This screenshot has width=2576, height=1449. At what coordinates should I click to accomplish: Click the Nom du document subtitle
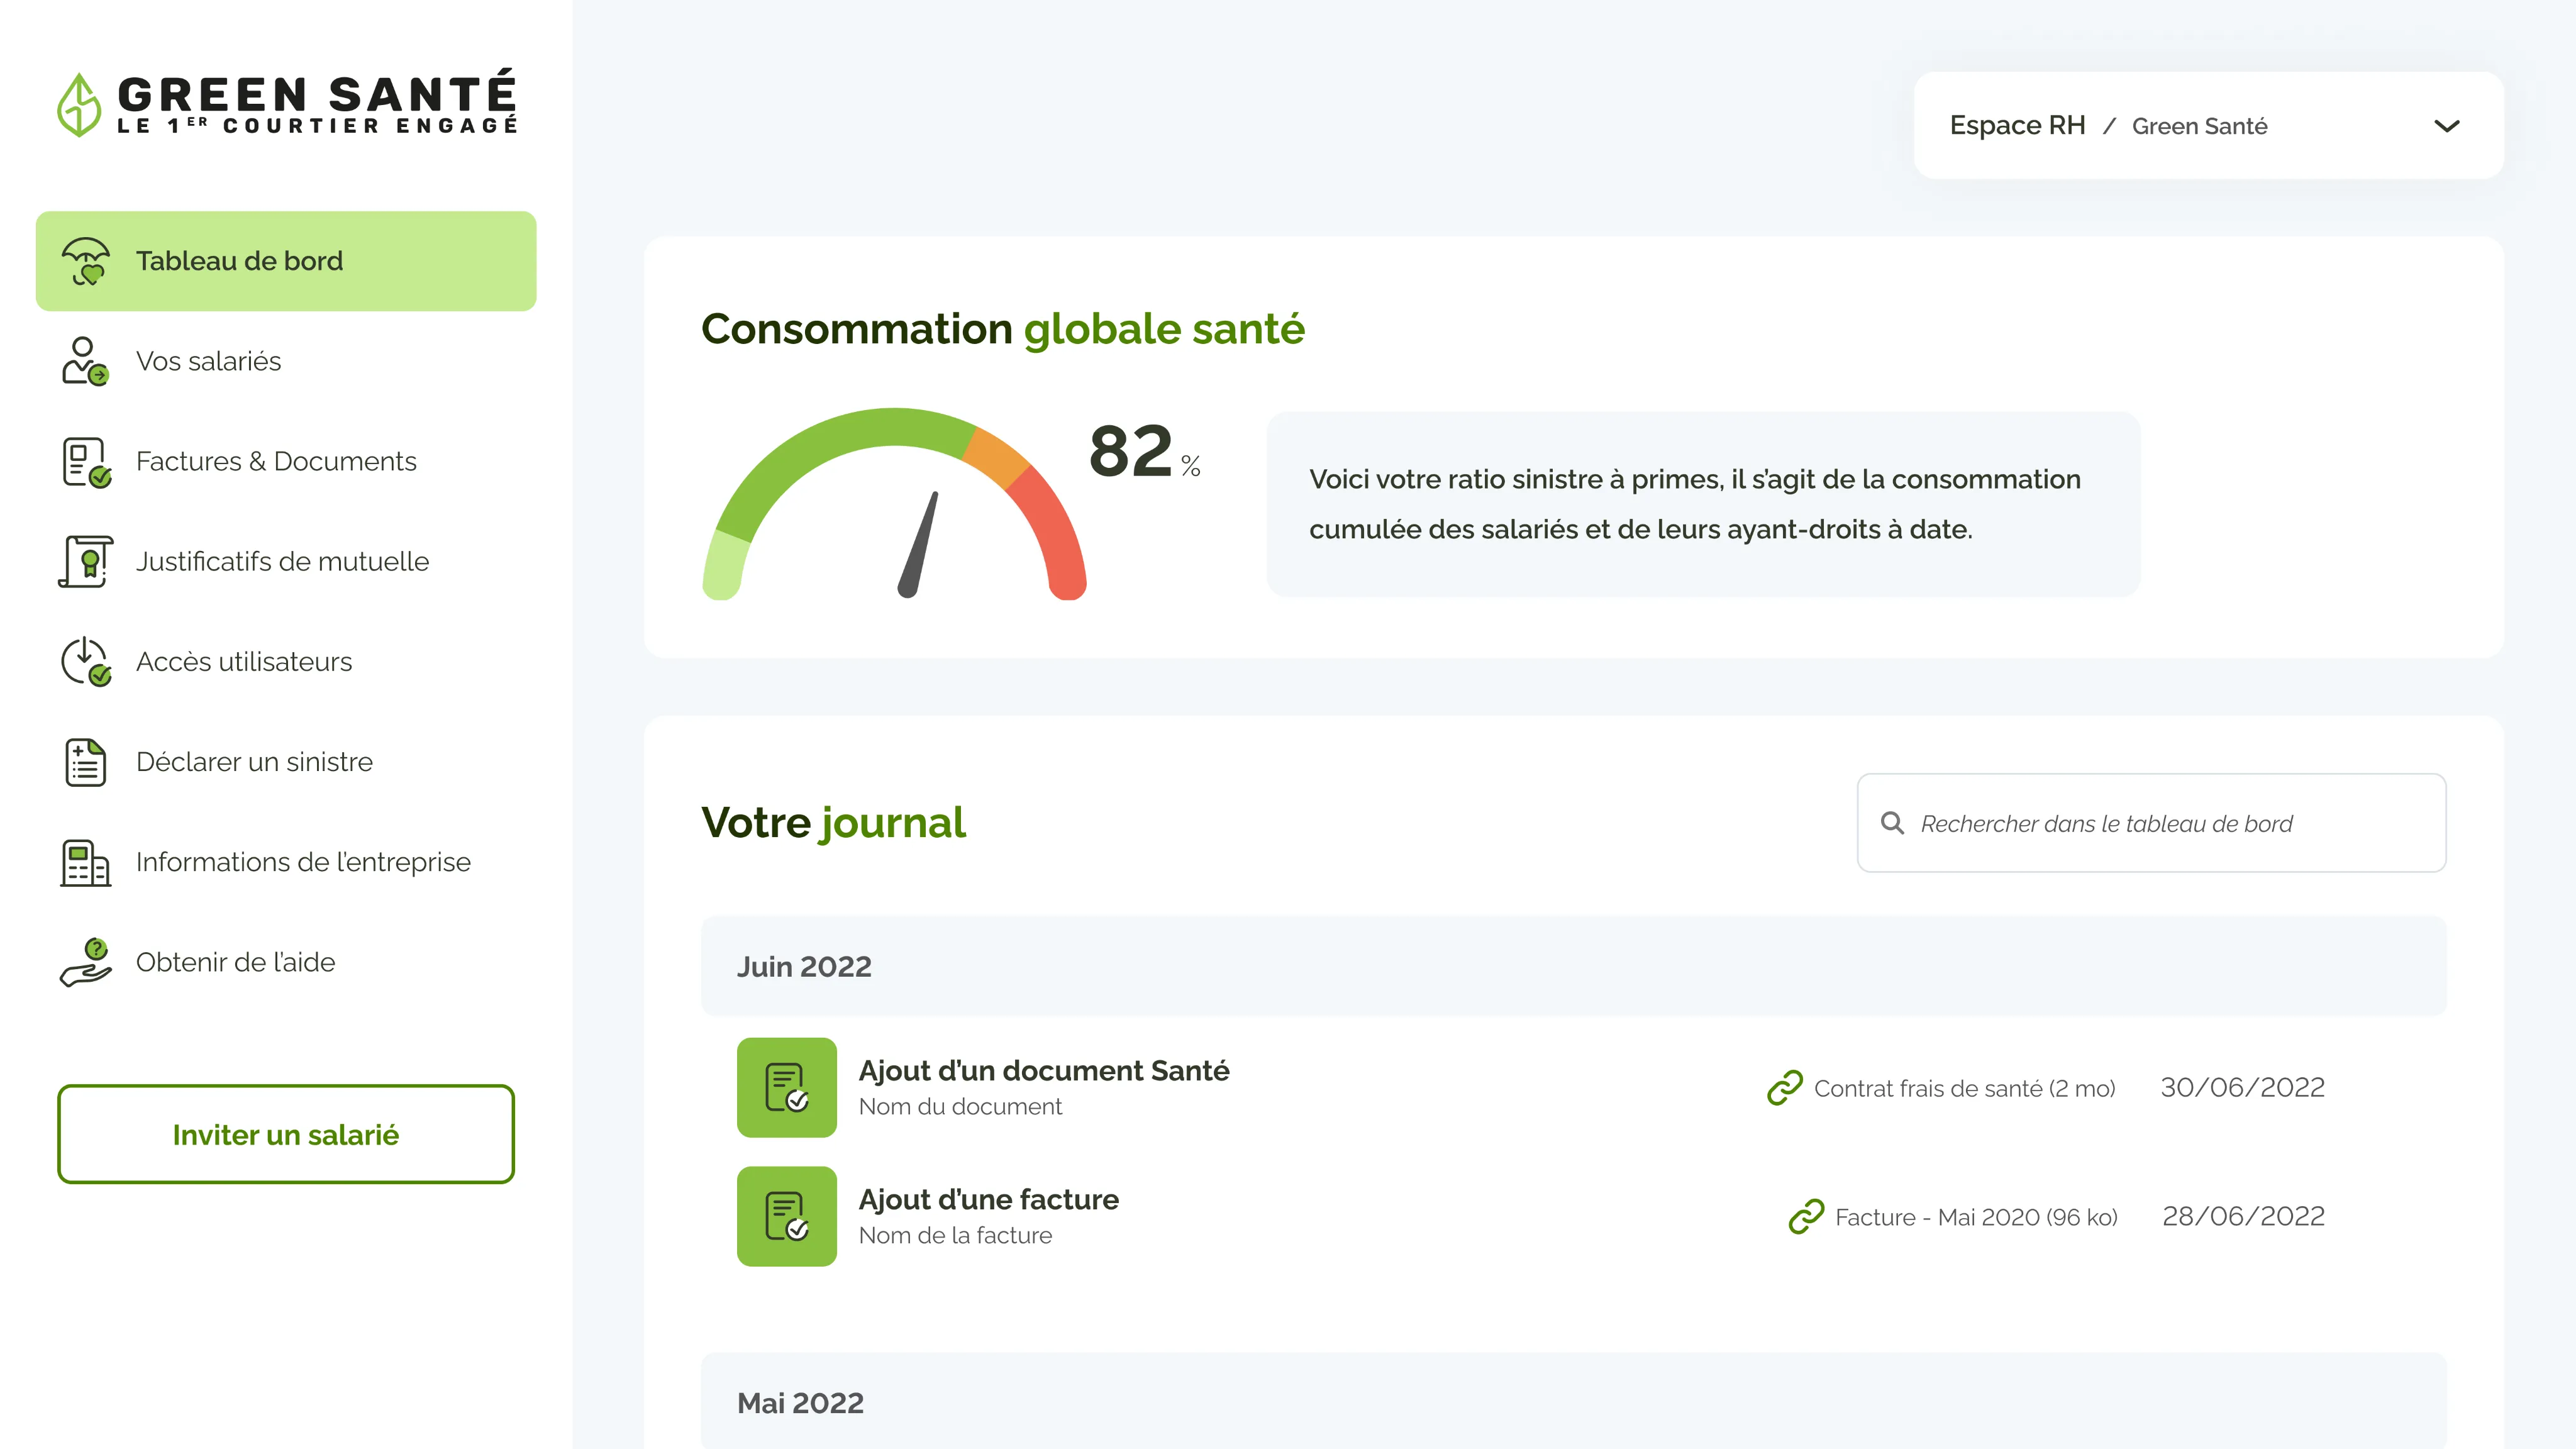click(x=960, y=1107)
